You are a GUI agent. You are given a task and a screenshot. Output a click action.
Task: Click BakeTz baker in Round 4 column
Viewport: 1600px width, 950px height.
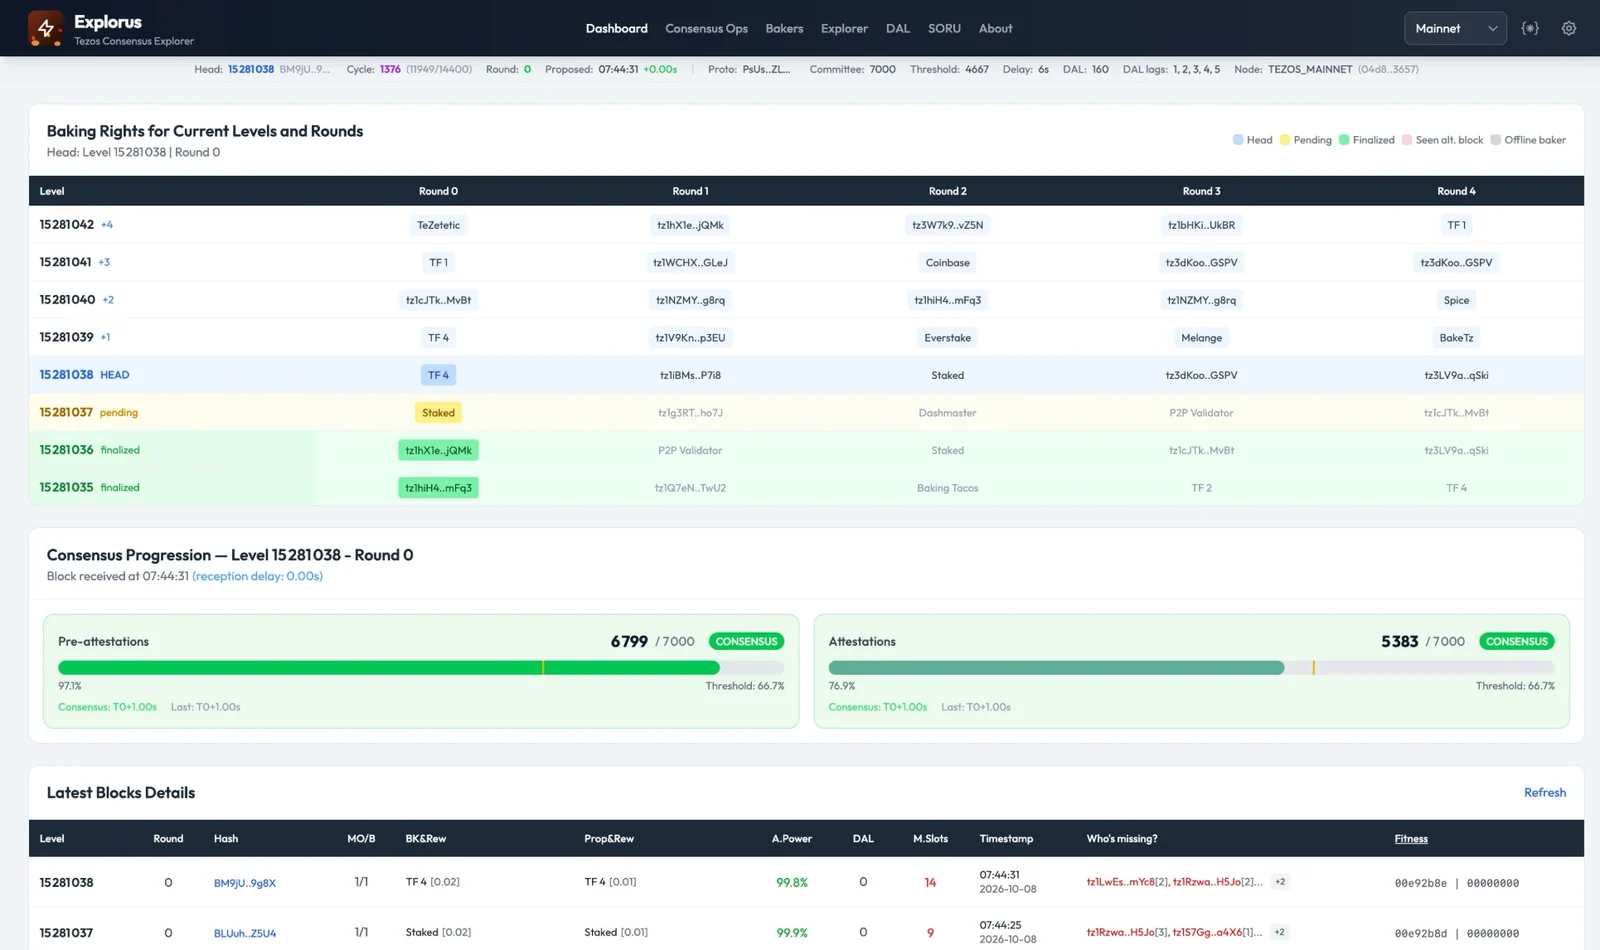pyautogui.click(x=1456, y=337)
